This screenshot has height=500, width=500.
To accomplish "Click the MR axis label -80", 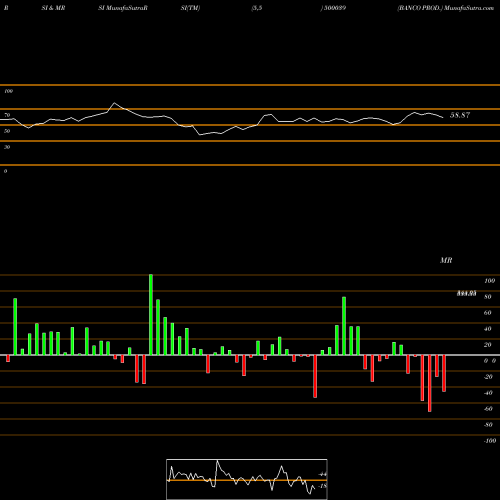I will click(x=488, y=425).
